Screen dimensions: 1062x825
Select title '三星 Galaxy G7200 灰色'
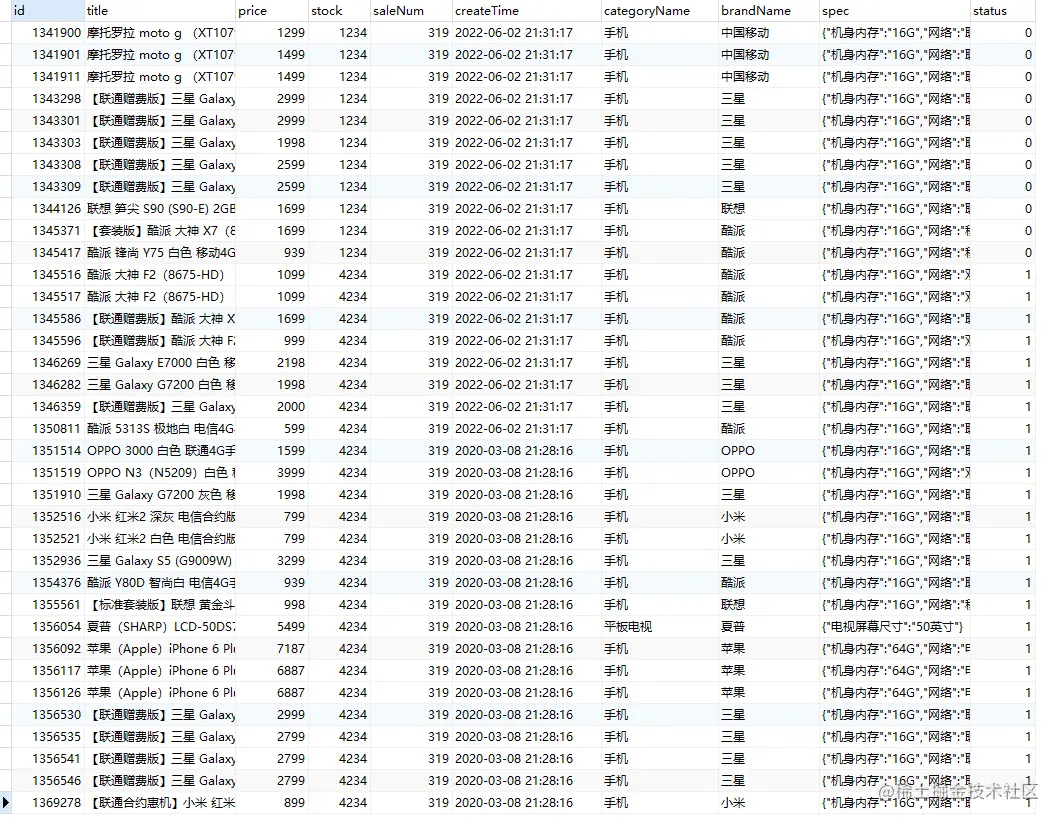(161, 495)
